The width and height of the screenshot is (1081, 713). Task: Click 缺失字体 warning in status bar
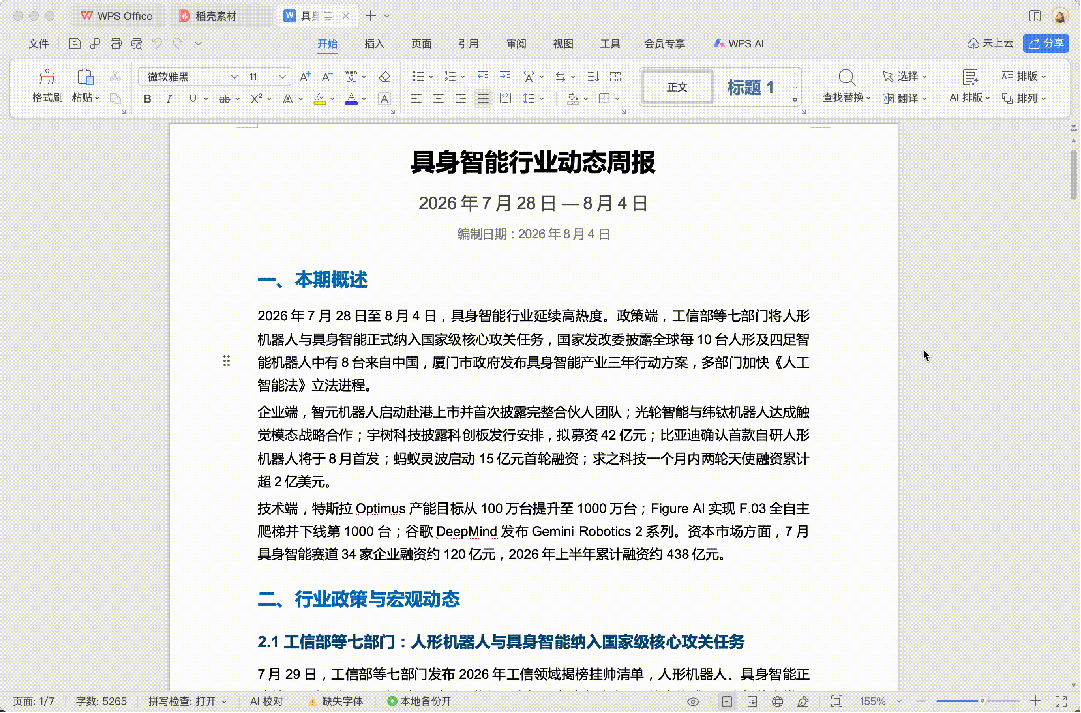click(x=336, y=701)
